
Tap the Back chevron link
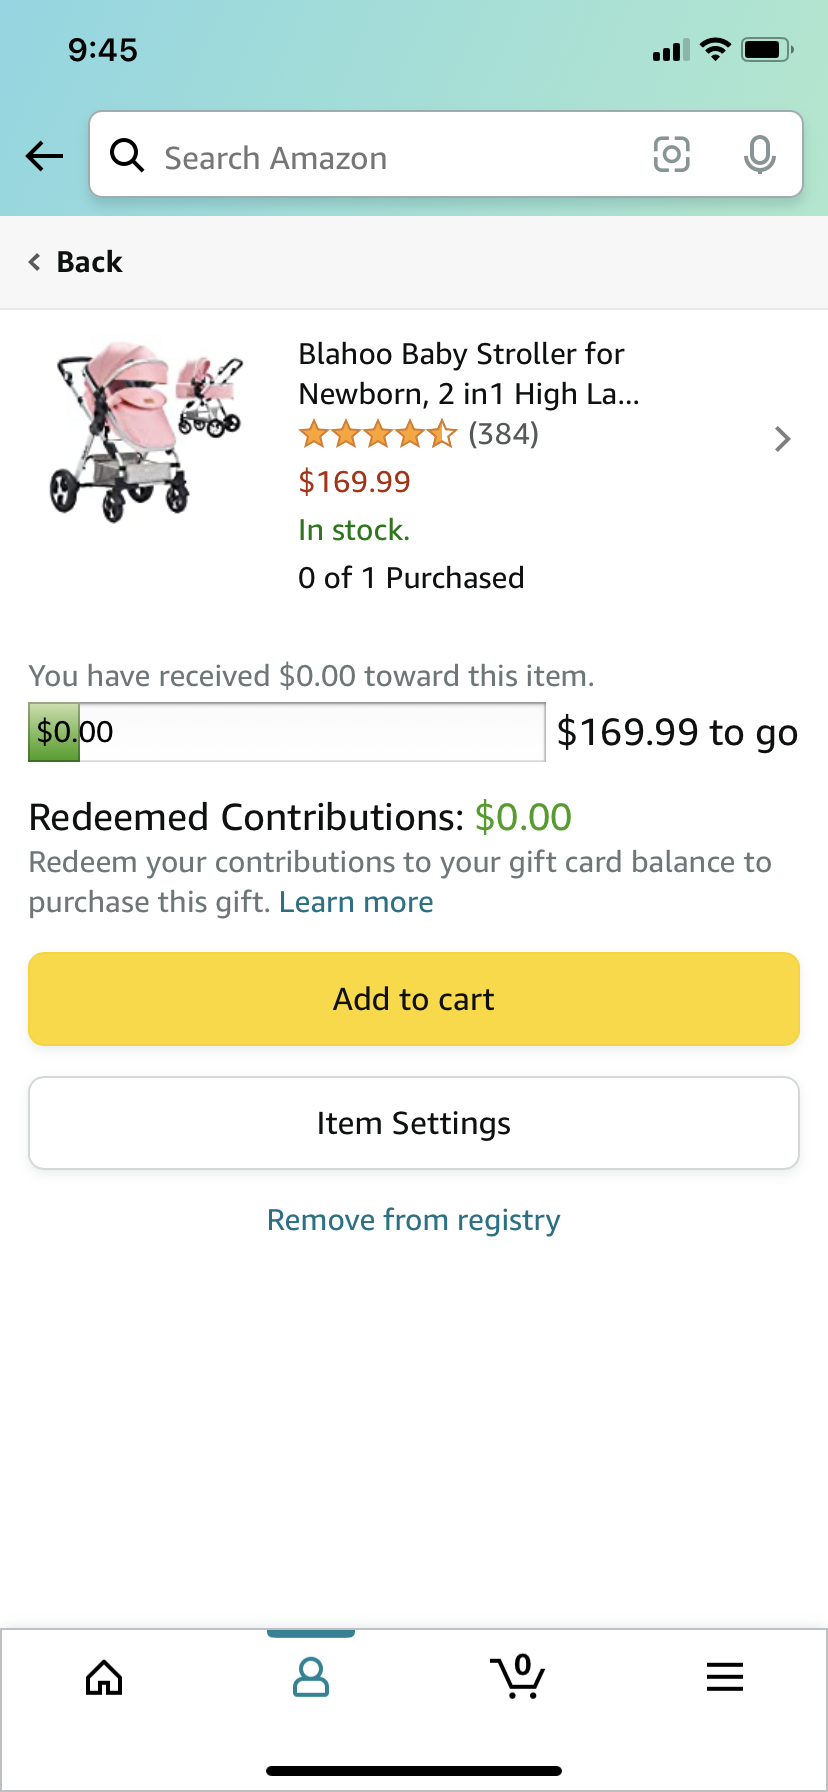76,262
